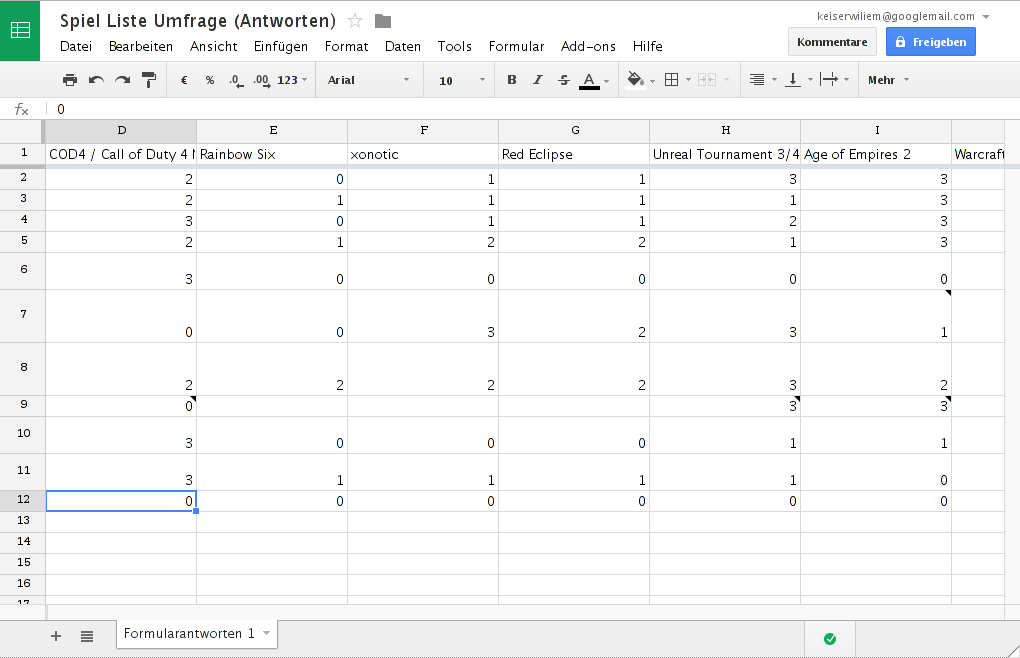Open the Formular menu

[x=517, y=46]
